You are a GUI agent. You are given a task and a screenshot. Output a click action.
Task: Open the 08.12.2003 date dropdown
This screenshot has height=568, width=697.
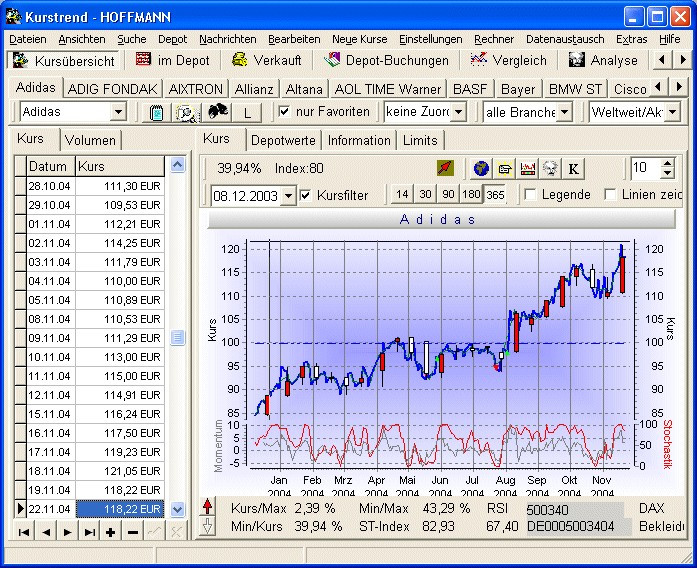289,196
